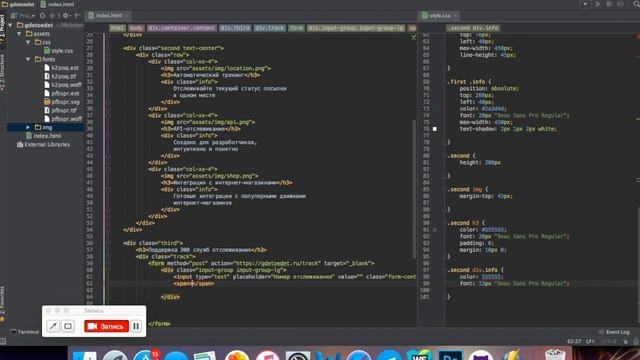Click cursor position 62:27 in status bar
640x360 pixels.
click(x=574, y=341)
